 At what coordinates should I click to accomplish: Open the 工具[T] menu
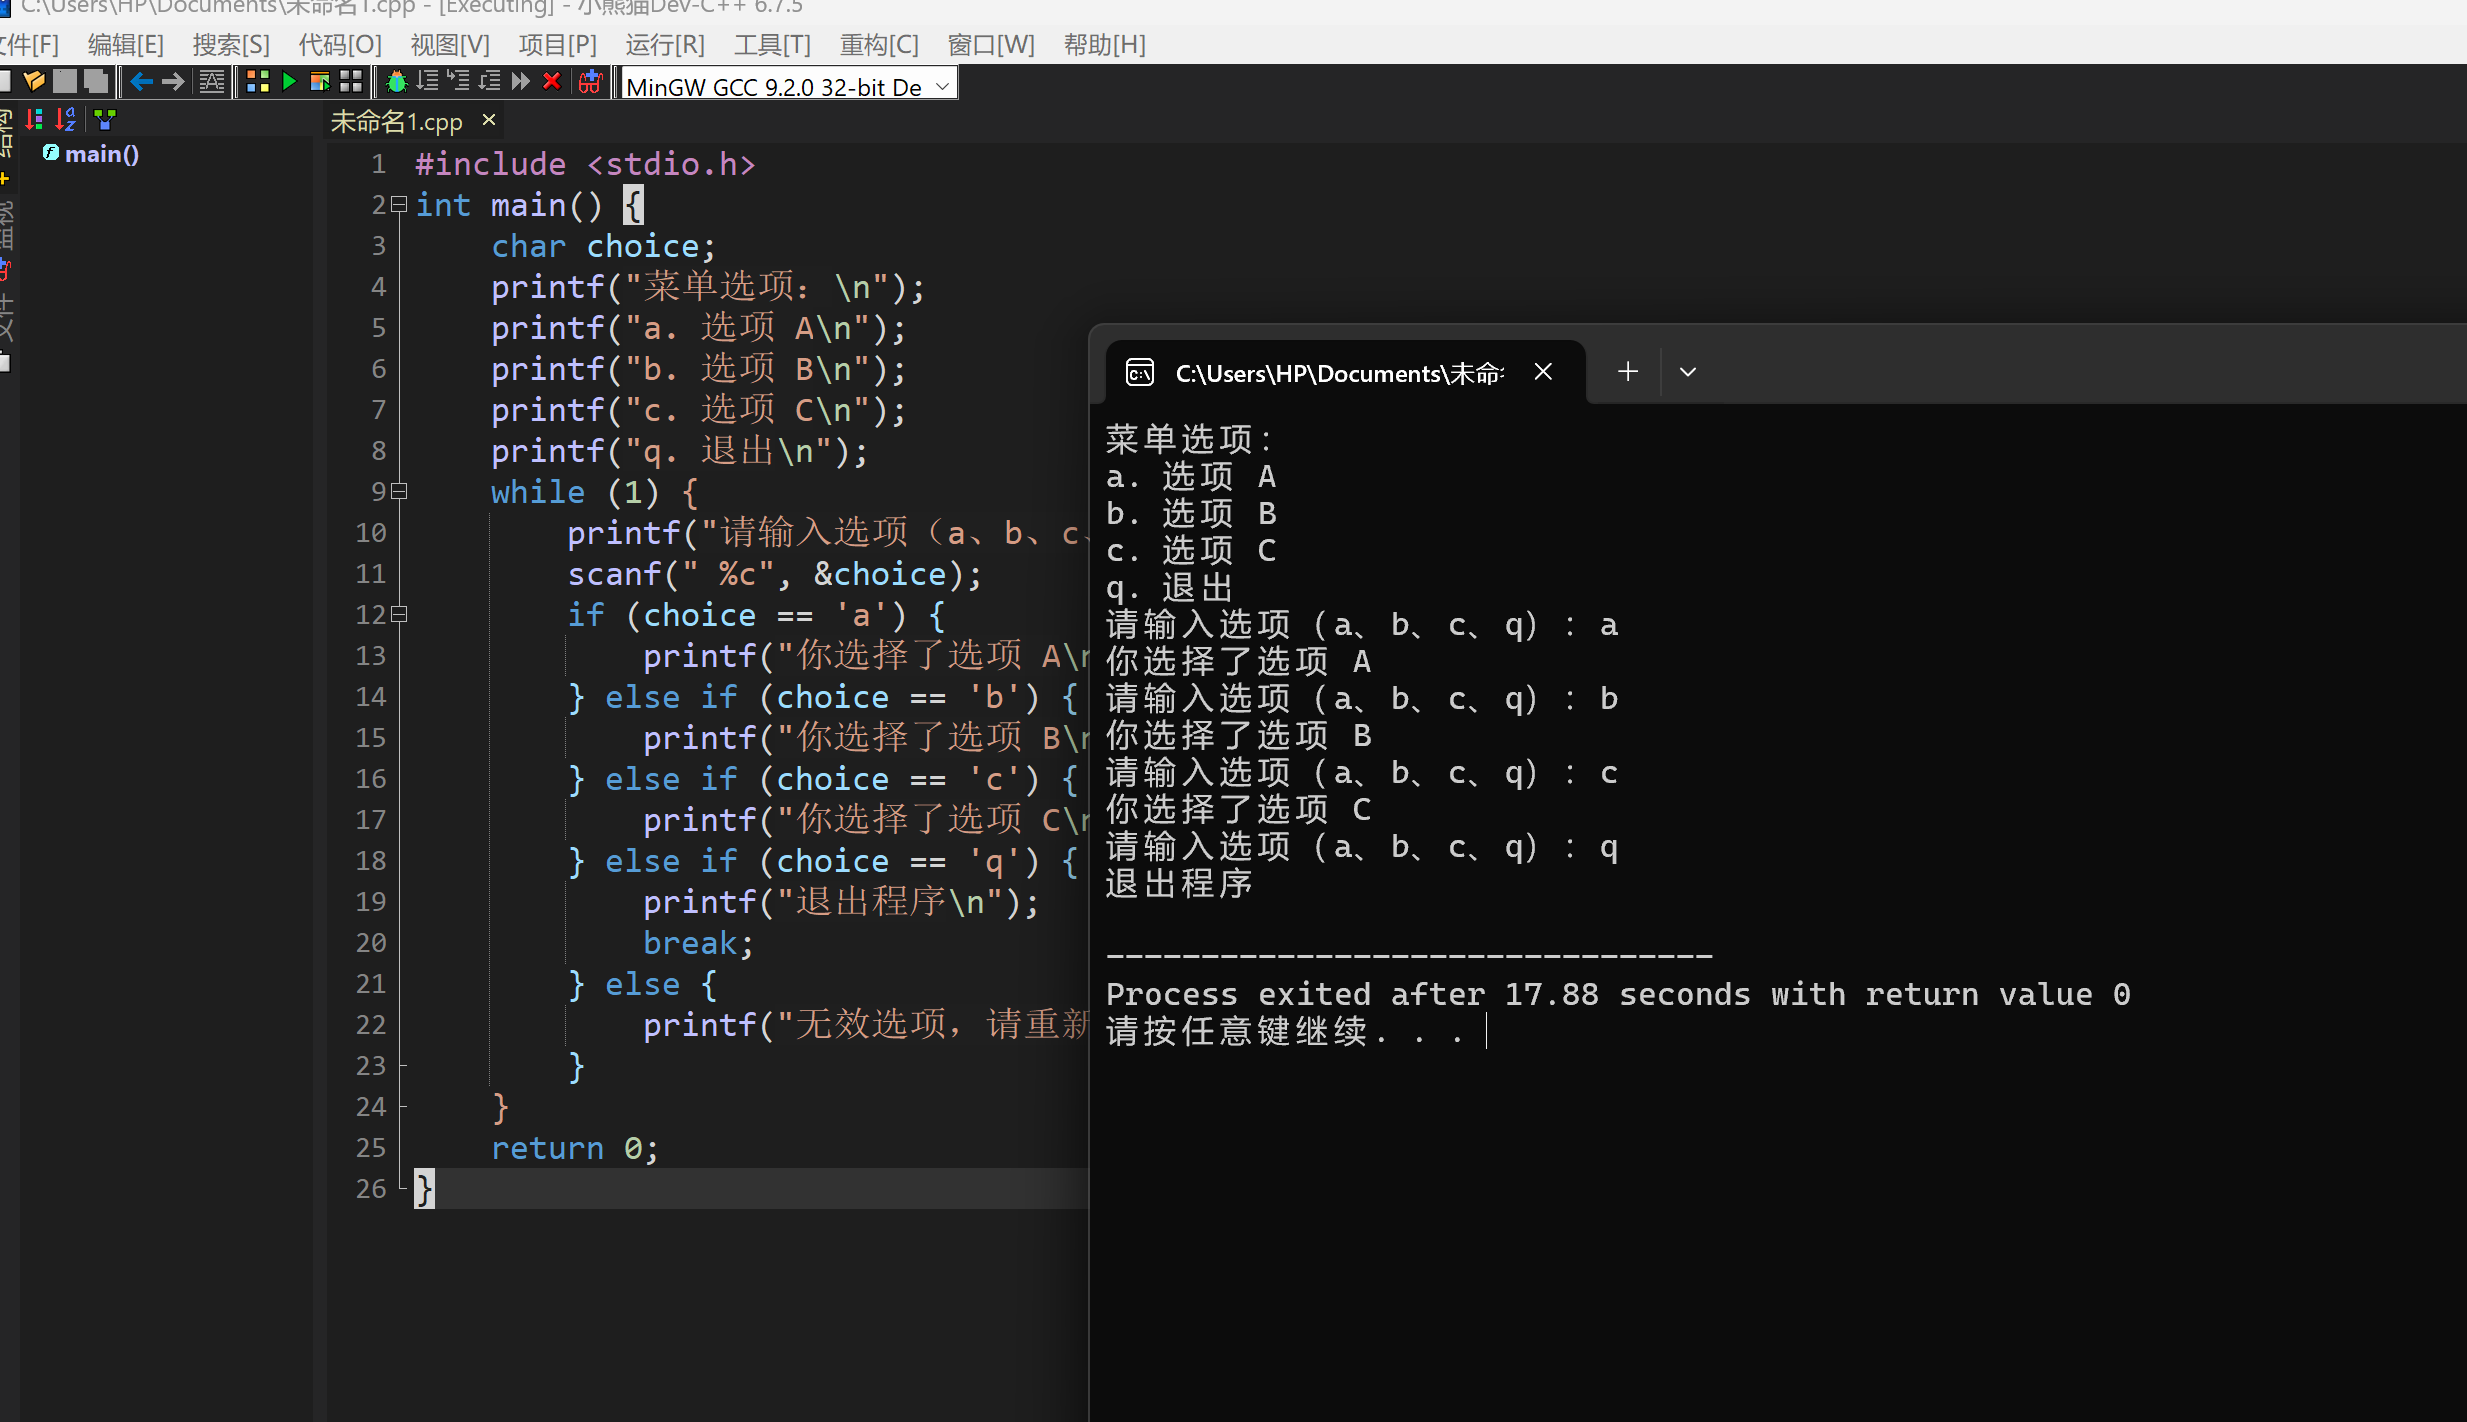772,45
